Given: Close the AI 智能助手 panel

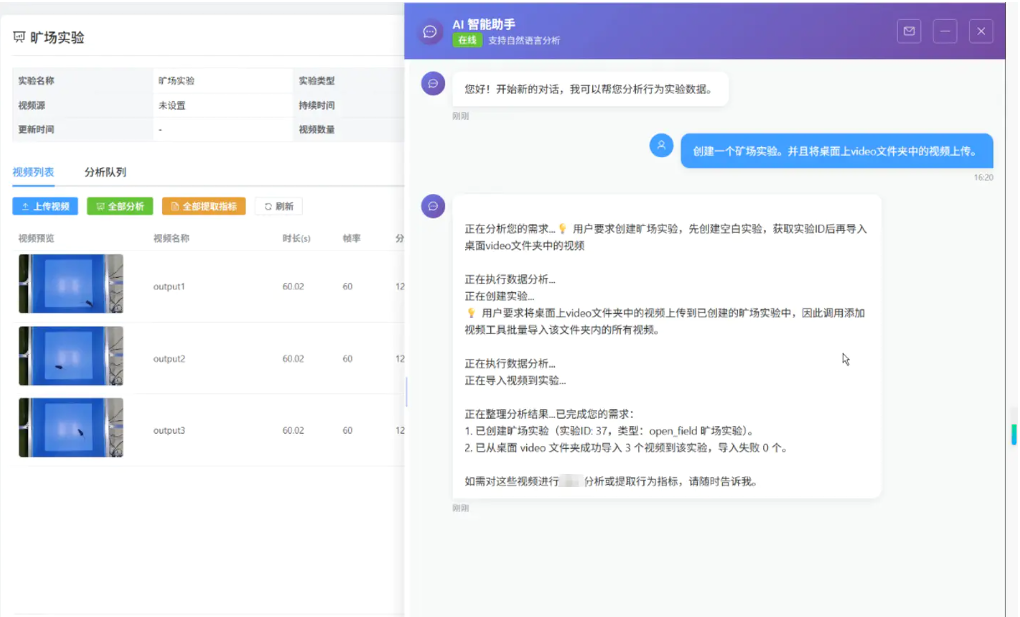Looking at the screenshot, I should pos(981,31).
